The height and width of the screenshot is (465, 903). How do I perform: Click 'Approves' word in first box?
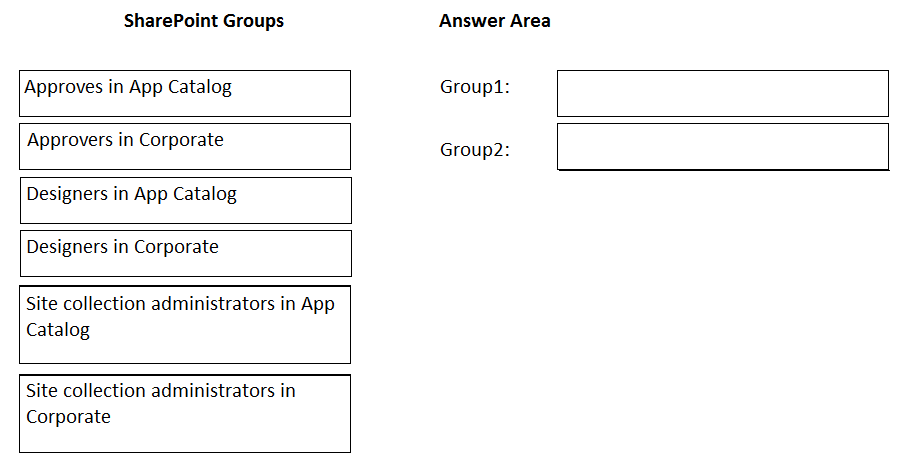(x=64, y=87)
